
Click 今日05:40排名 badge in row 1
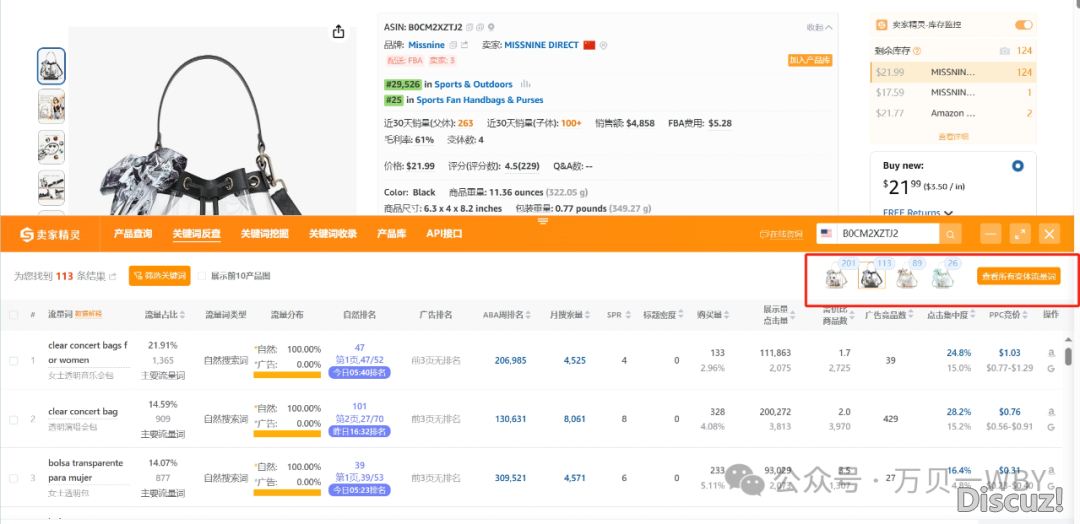pyautogui.click(x=360, y=373)
